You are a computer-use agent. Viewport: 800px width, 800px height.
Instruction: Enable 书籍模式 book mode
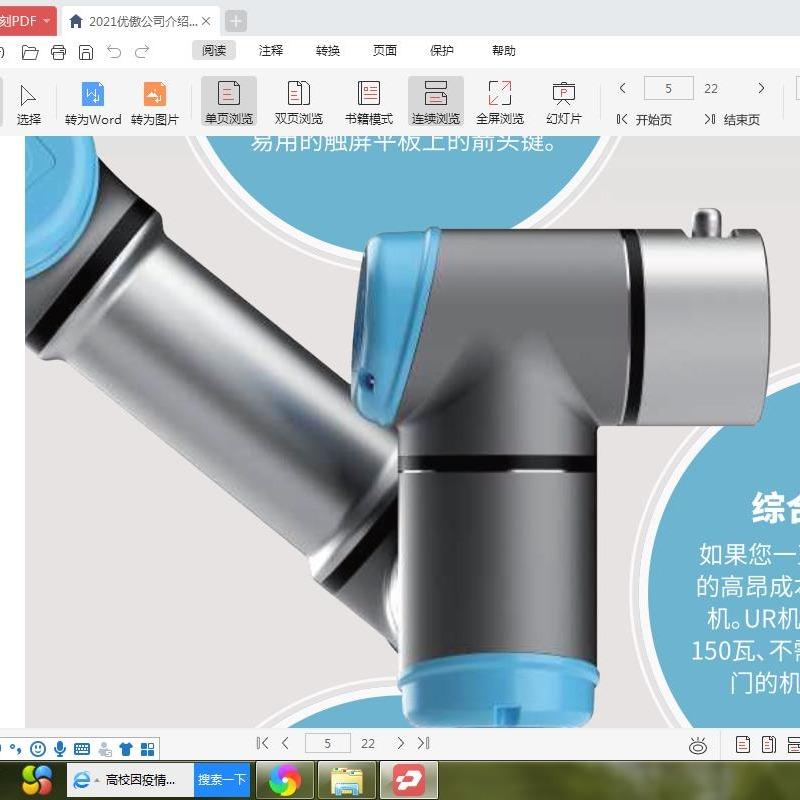tap(369, 103)
